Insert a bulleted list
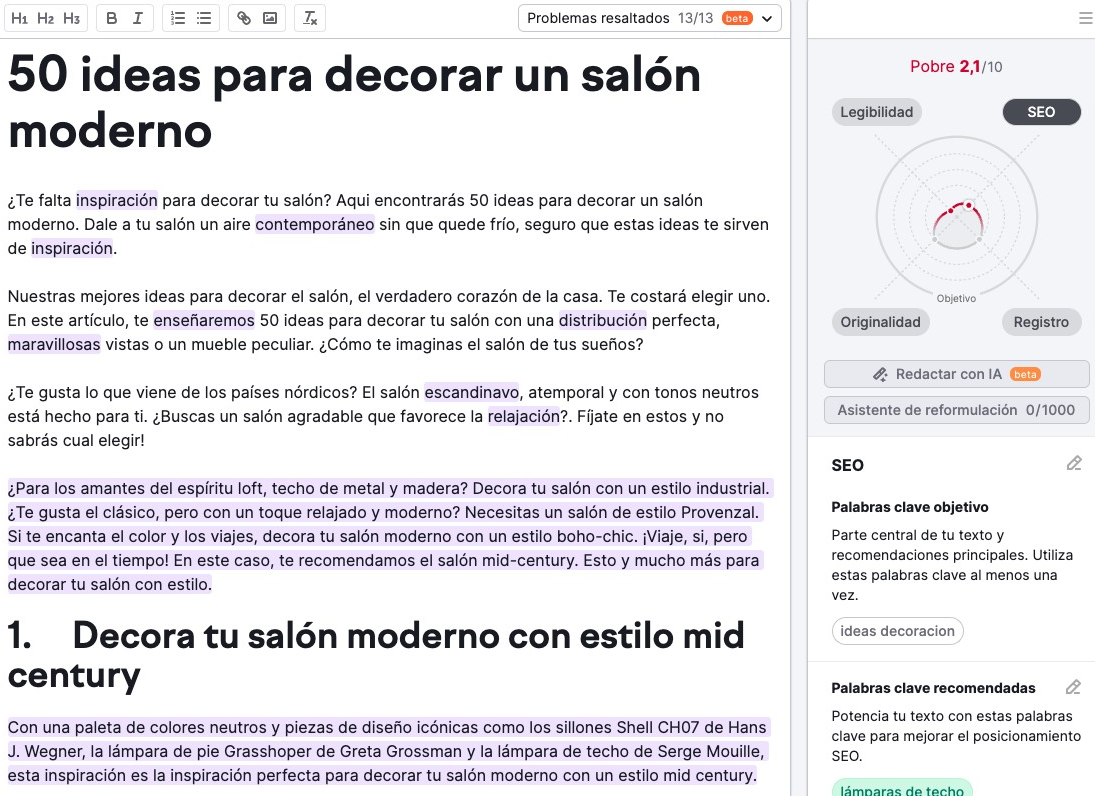 [x=204, y=18]
